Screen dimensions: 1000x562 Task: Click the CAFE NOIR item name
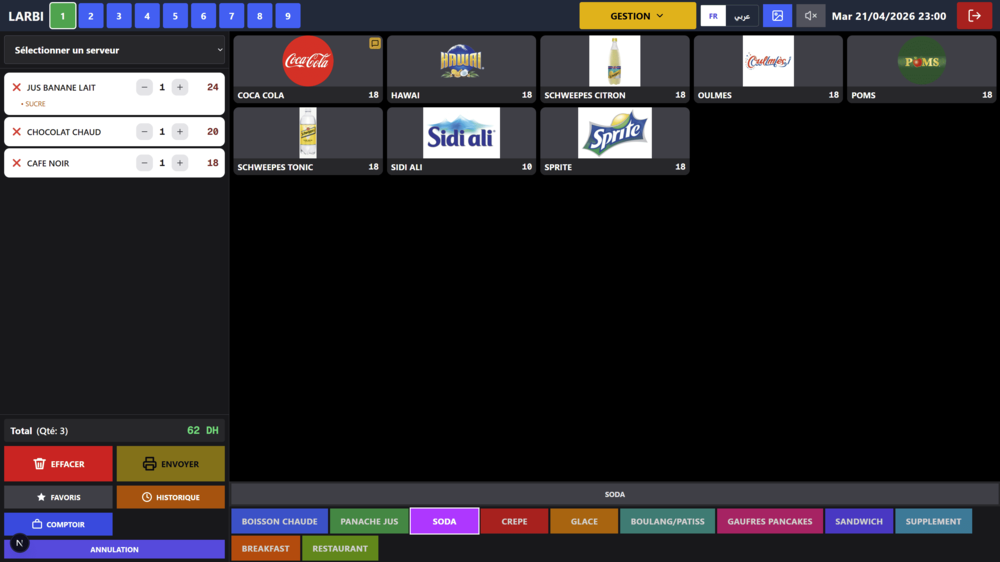pos(48,163)
